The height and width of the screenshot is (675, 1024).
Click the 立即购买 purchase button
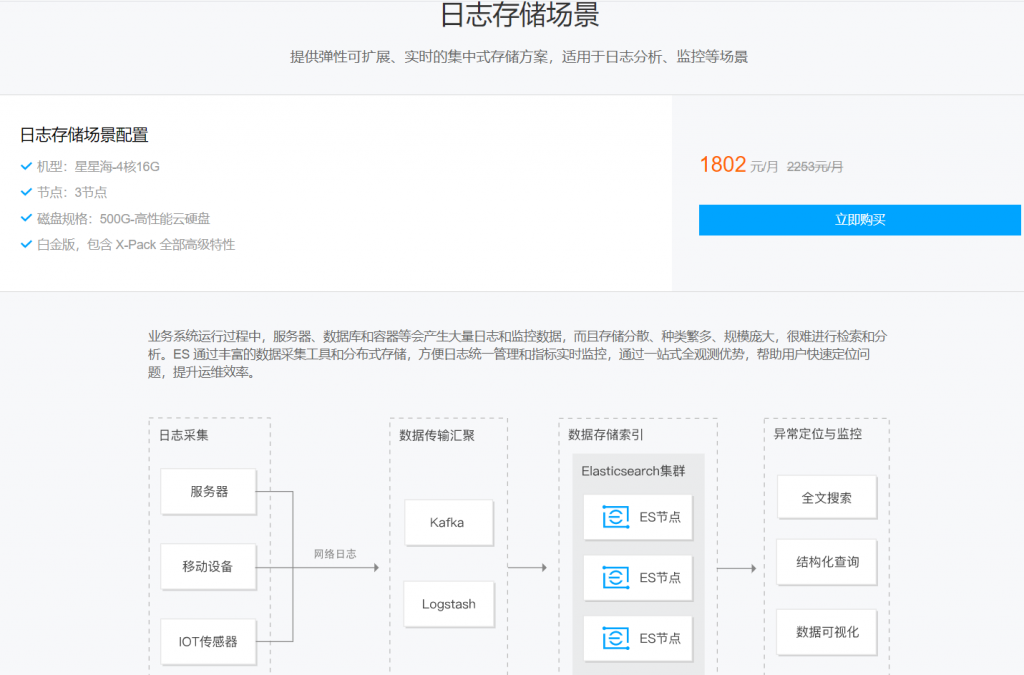859,220
